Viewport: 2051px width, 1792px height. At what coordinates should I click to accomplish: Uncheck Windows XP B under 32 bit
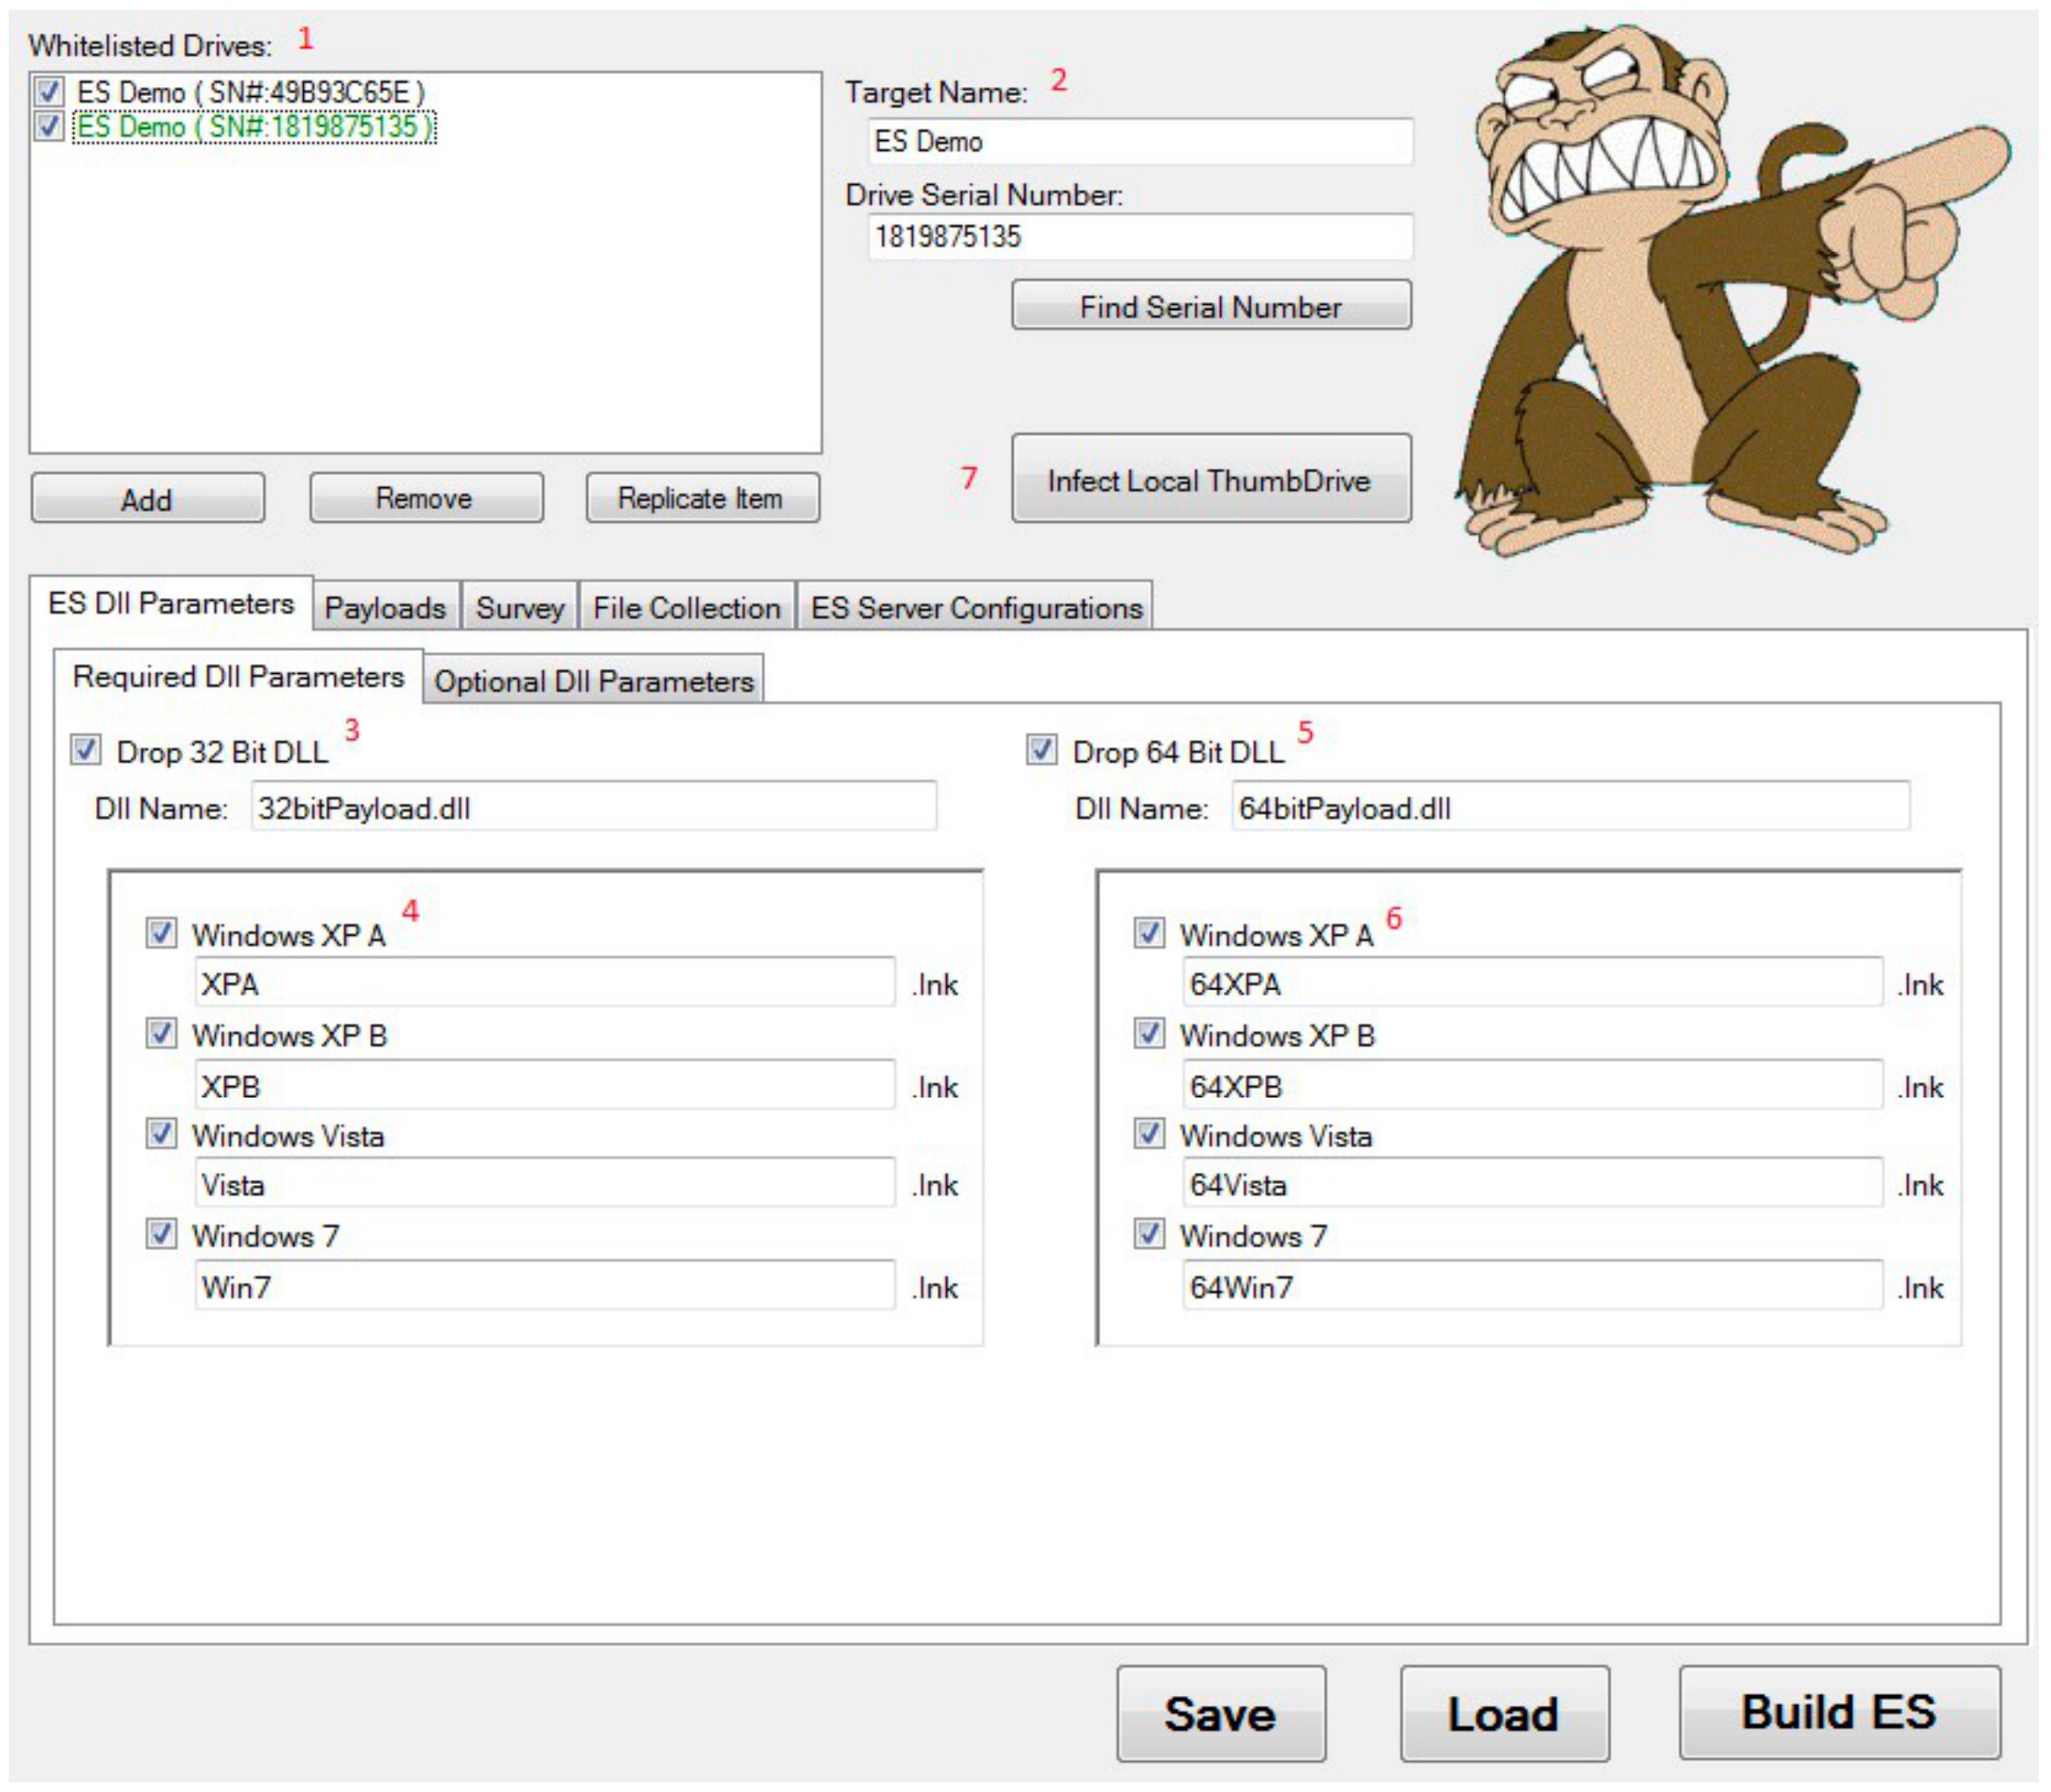161,1033
